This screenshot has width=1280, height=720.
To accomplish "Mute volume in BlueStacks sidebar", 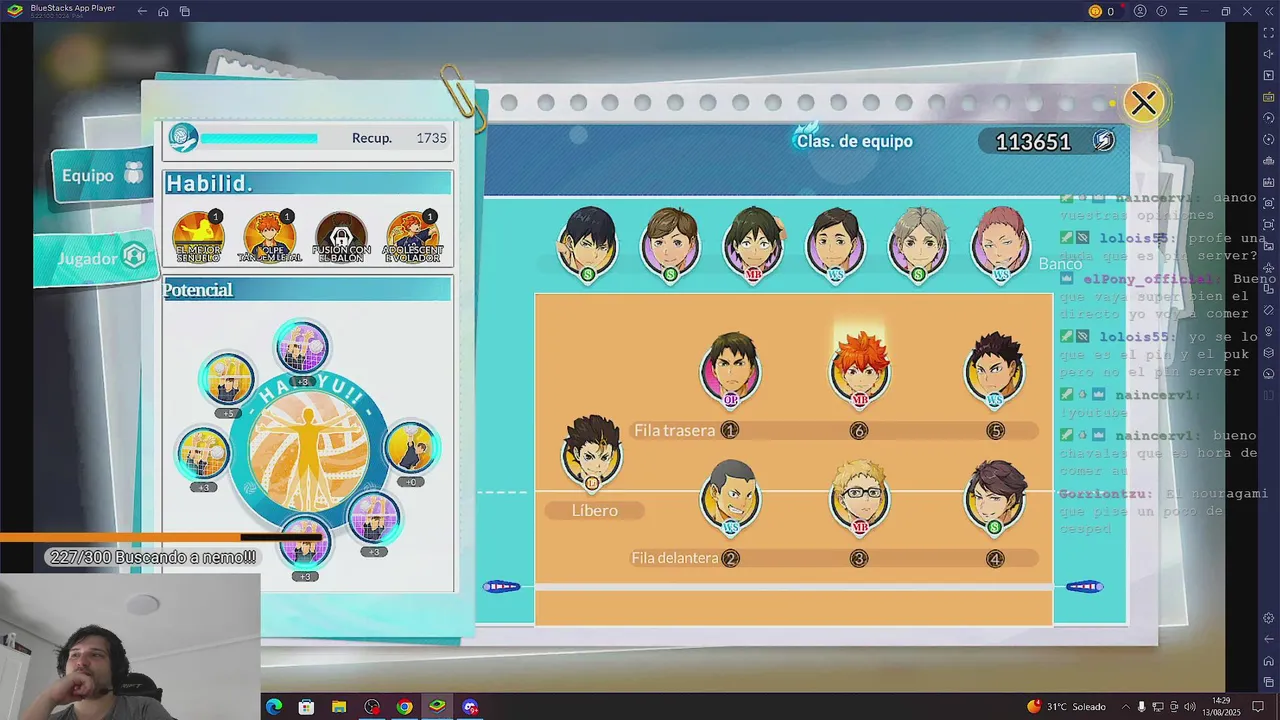I will point(1269,54).
